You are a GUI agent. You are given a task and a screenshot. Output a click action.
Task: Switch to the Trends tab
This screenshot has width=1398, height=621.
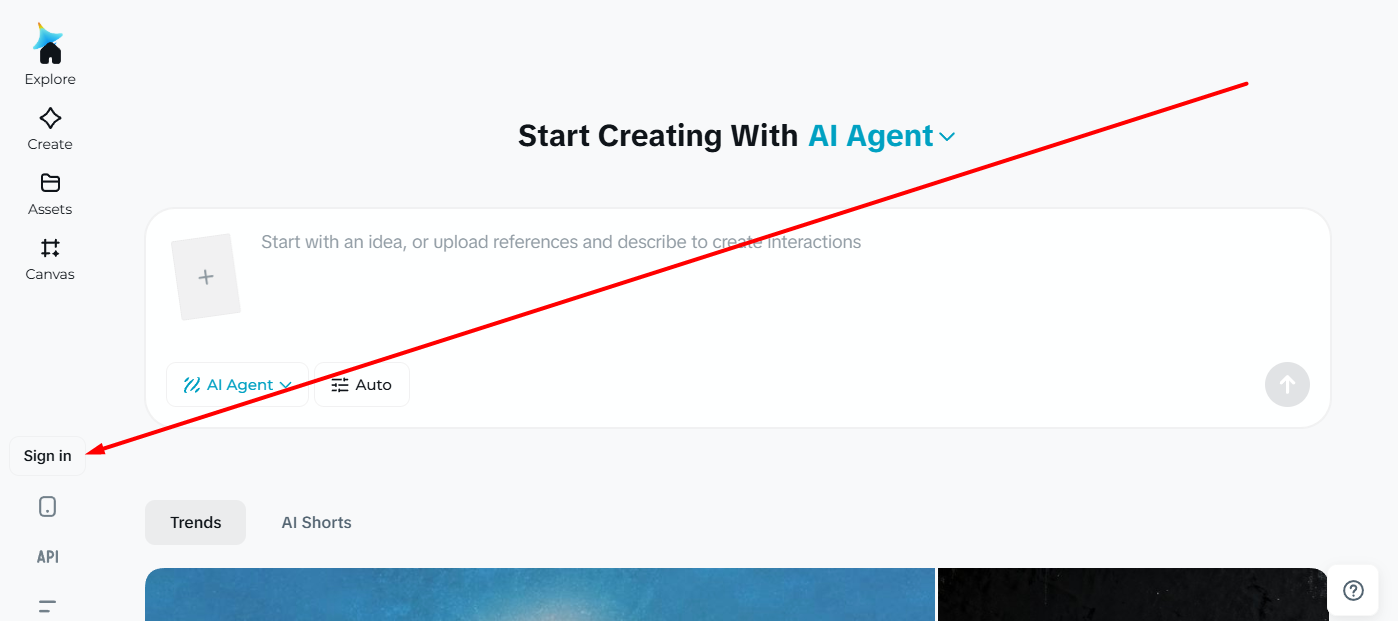point(195,522)
